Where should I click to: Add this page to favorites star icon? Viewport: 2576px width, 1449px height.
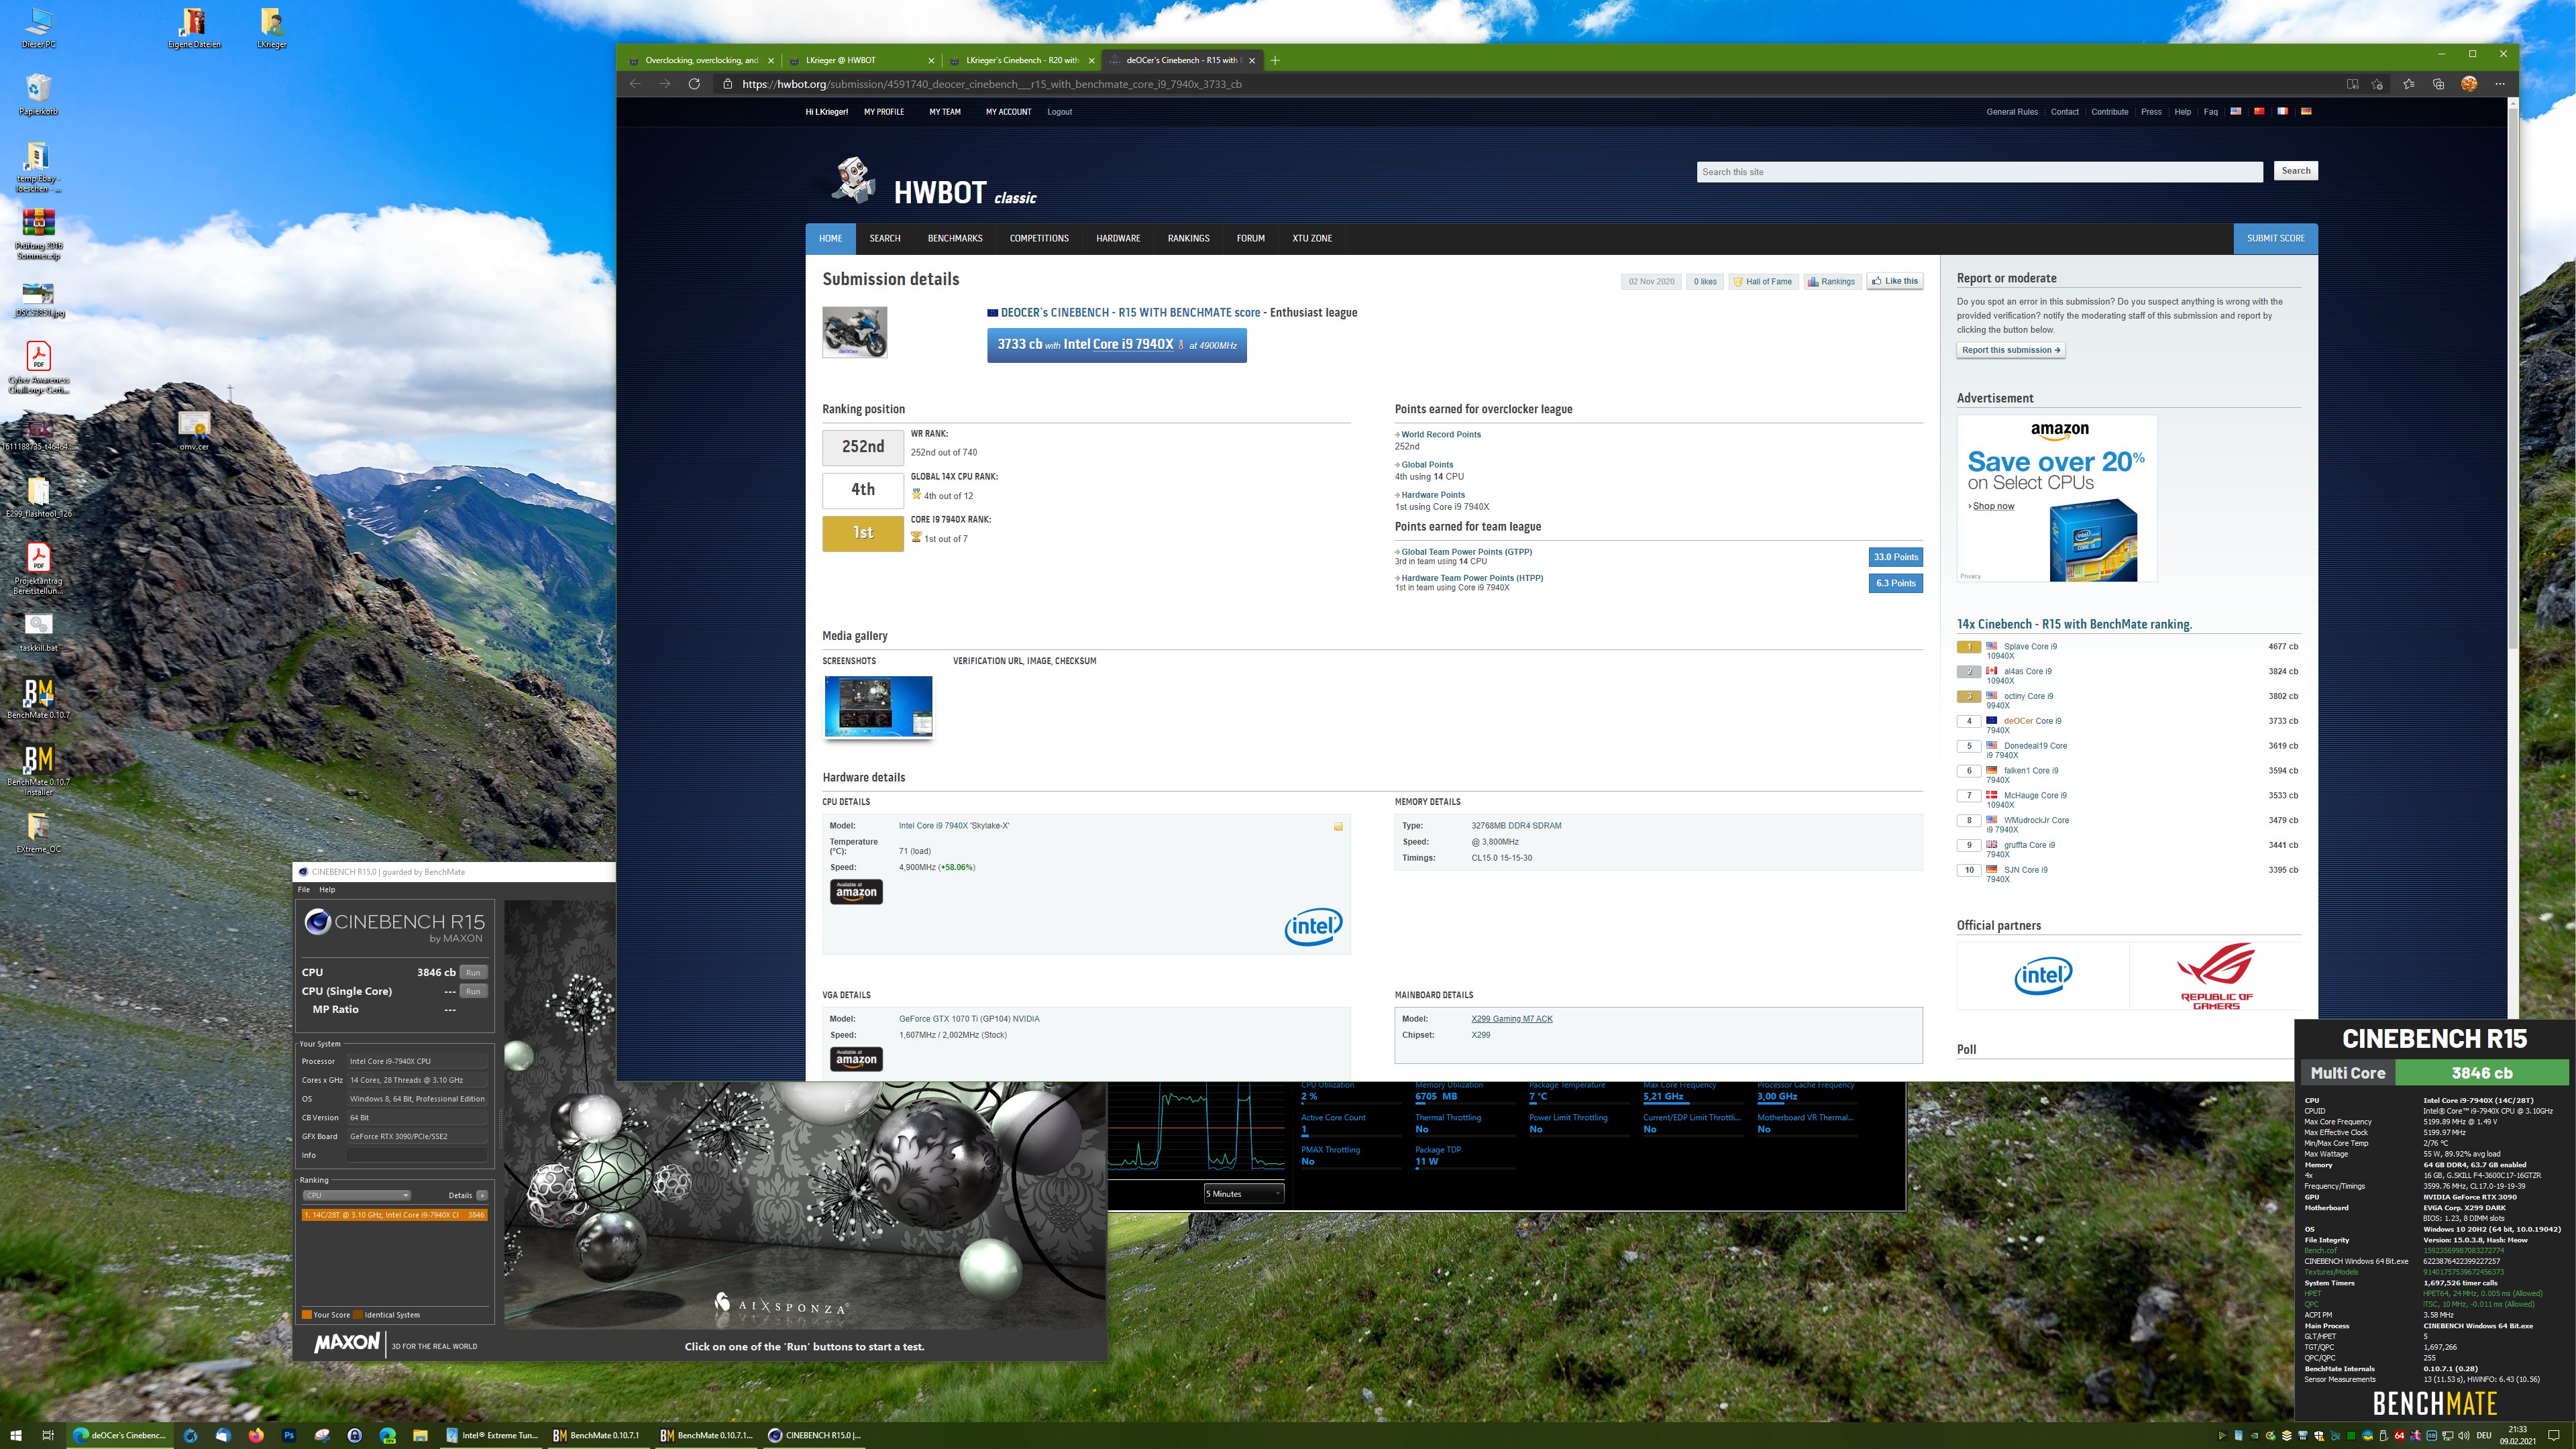(x=2377, y=84)
